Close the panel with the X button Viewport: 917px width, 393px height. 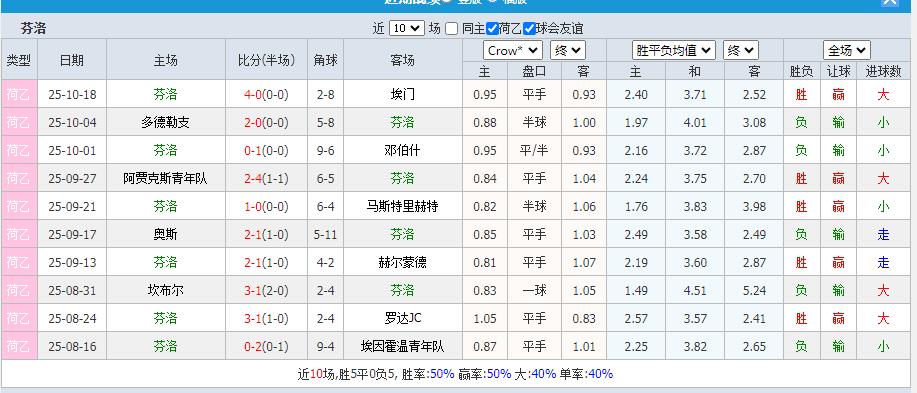890,2
